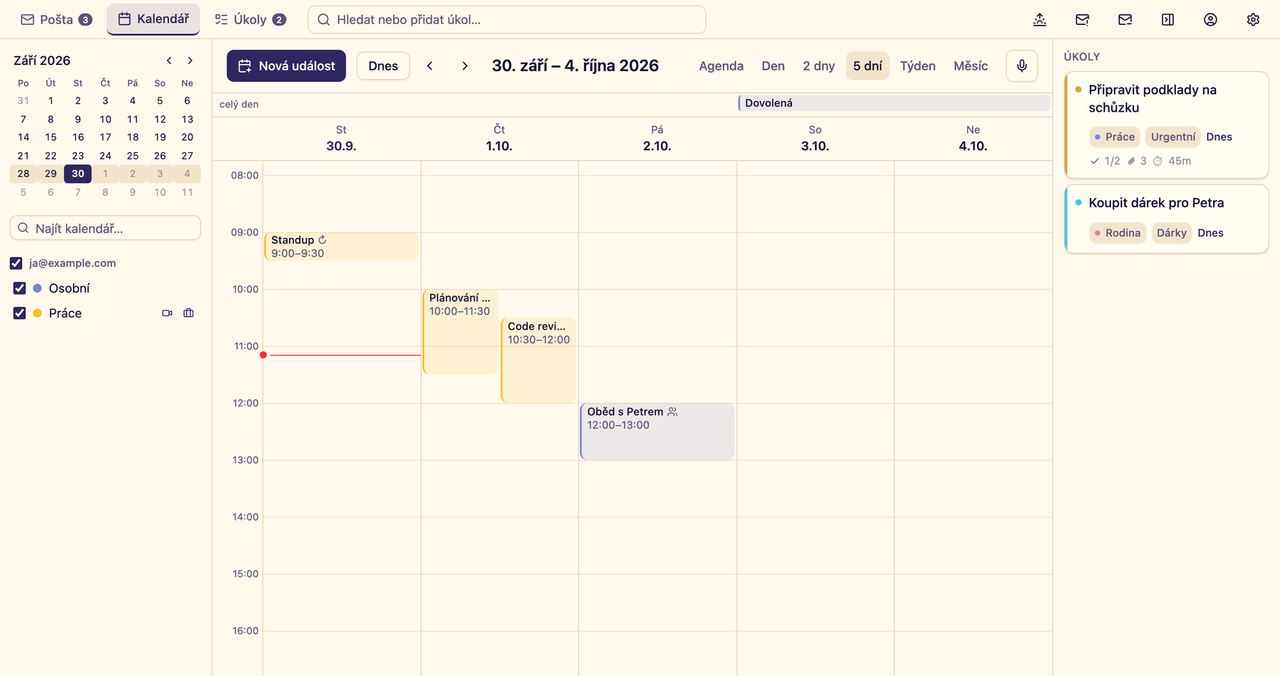This screenshot has height=676, width=1280.
Task: Open task Připravit podklady na schůzku
Action: (1167, 125)
